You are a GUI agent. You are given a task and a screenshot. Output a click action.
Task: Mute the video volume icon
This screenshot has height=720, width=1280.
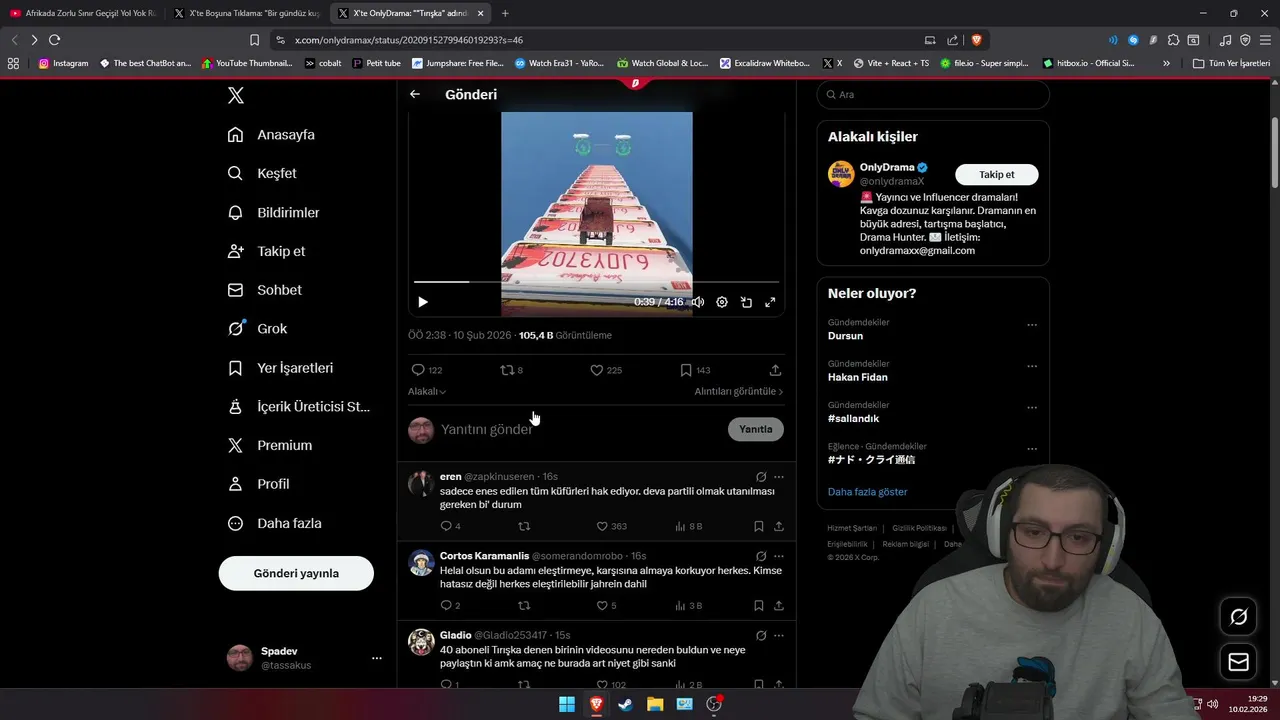point(698,302)
